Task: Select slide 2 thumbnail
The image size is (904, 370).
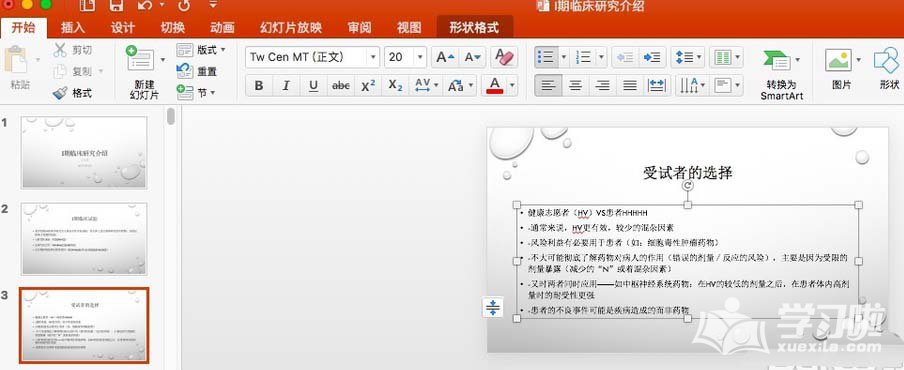Action: coord(84,239)
